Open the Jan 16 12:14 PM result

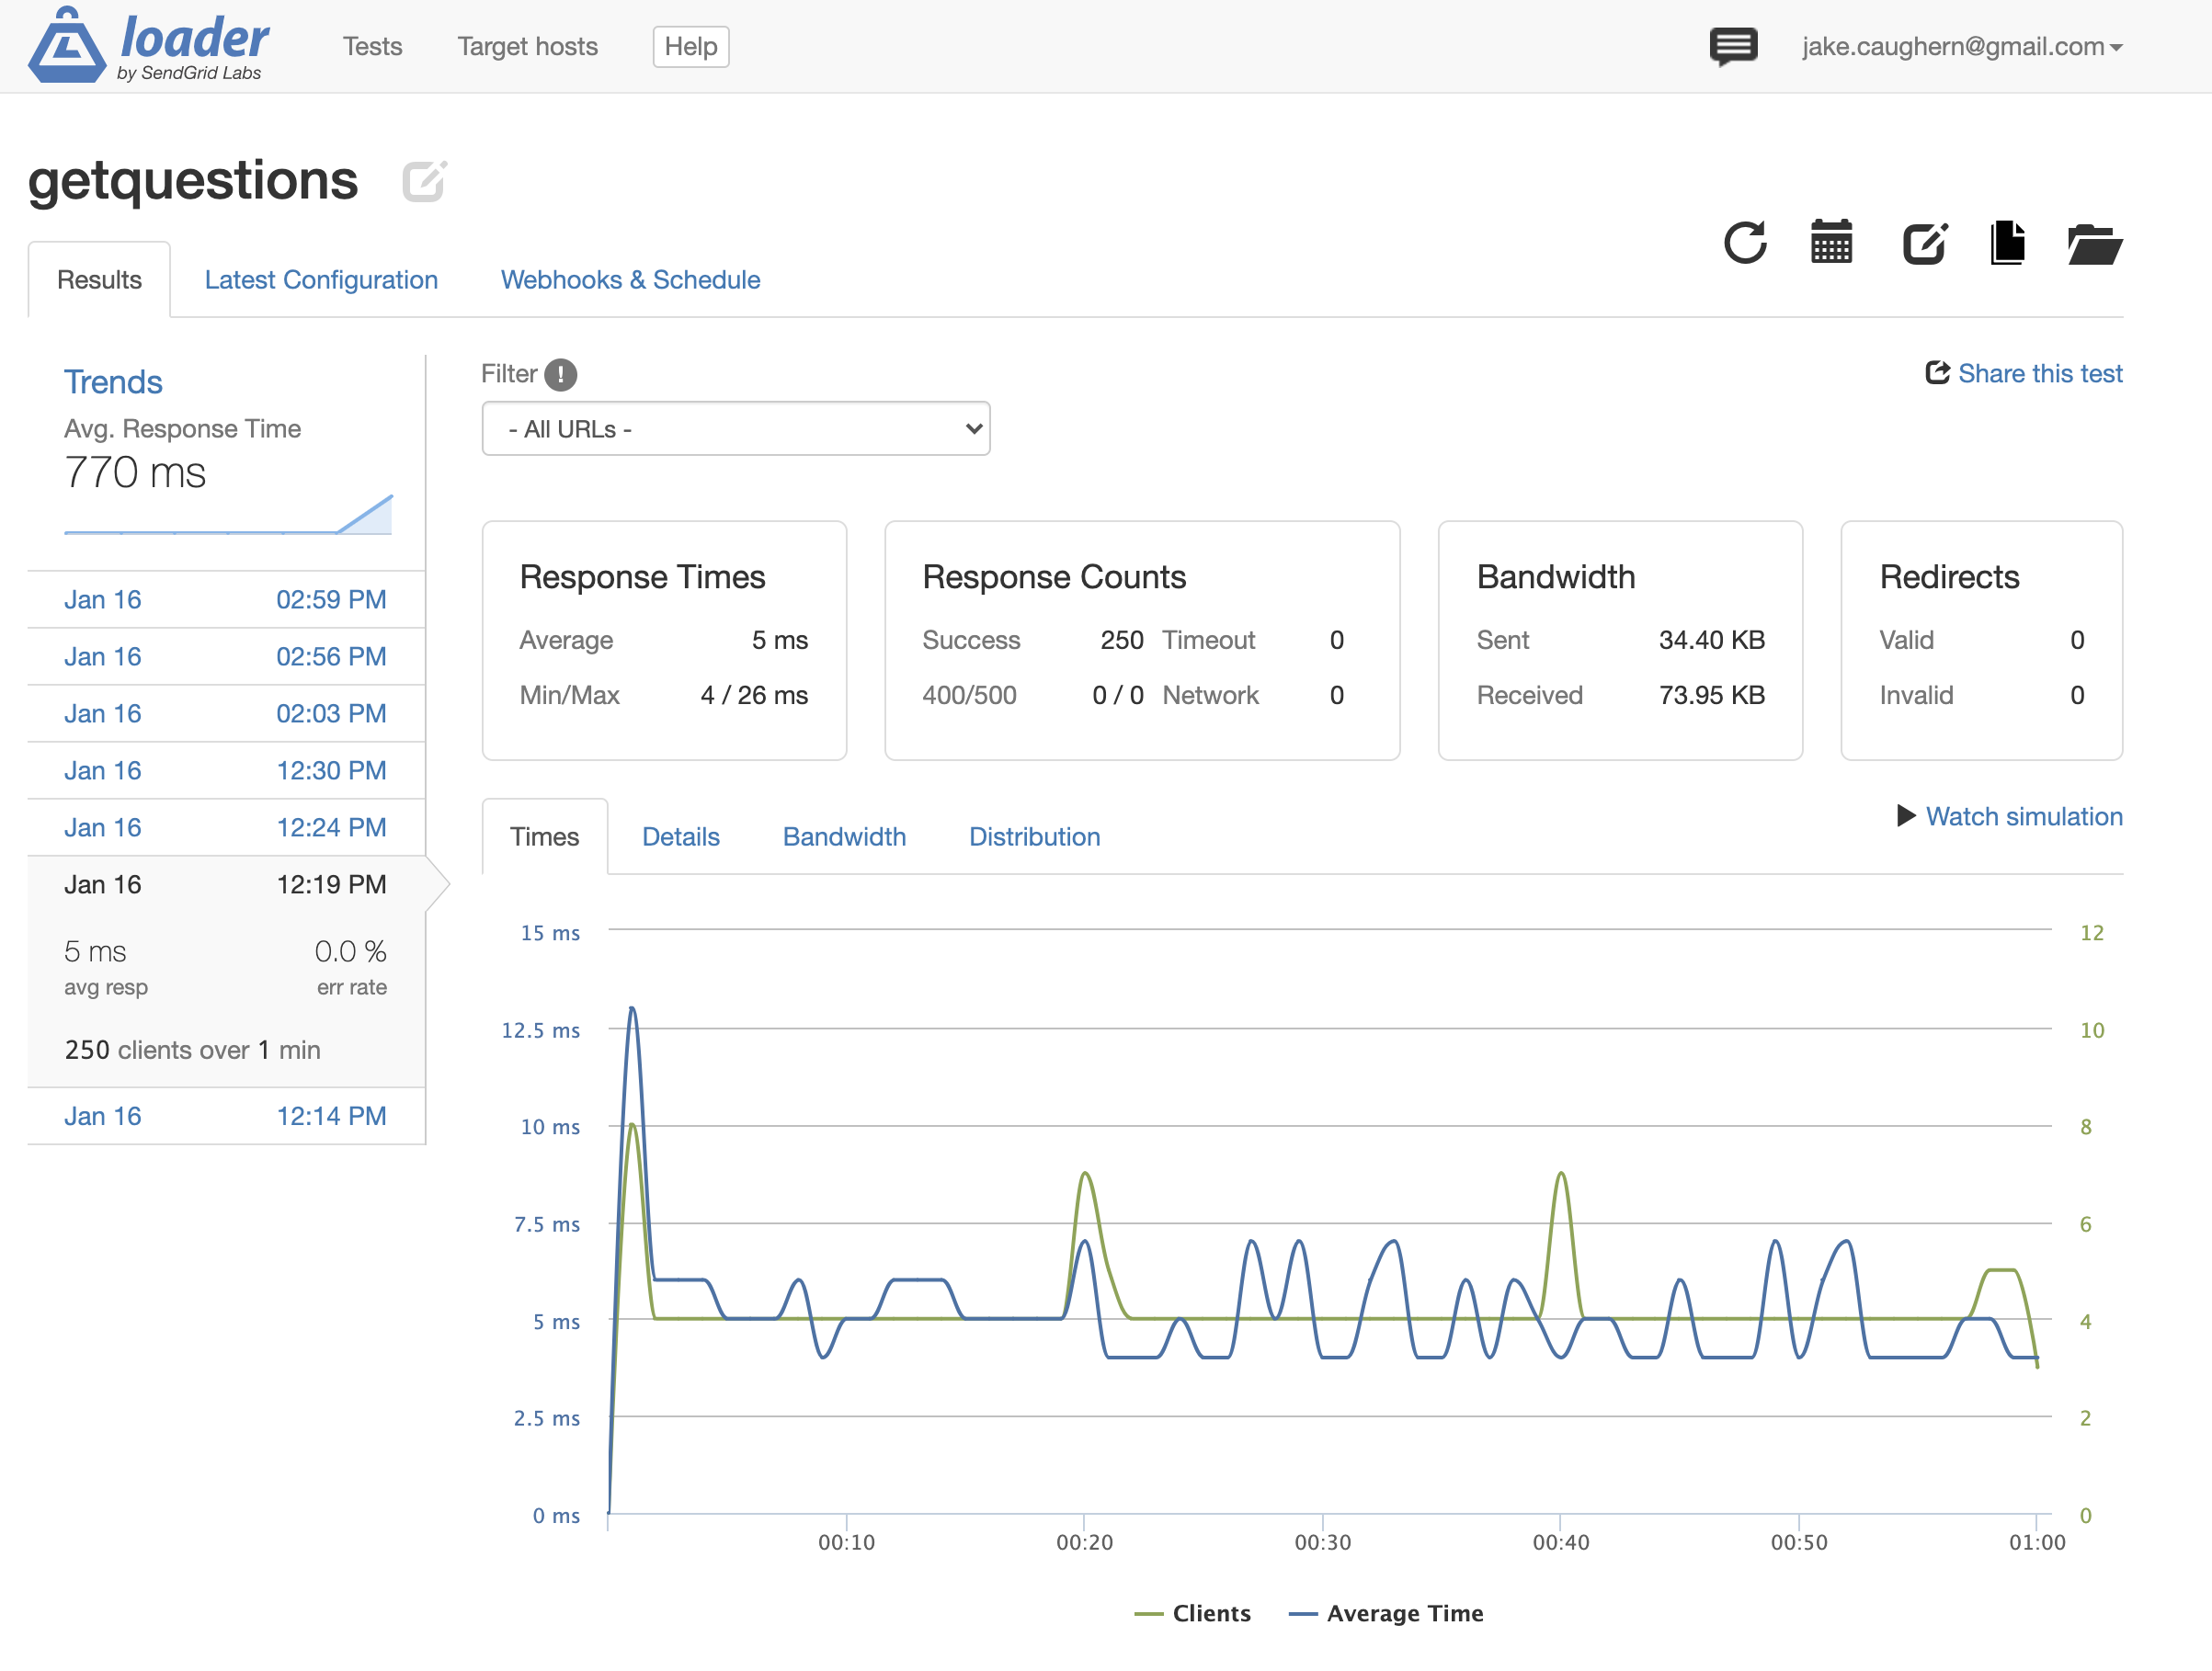point(226,1116)
